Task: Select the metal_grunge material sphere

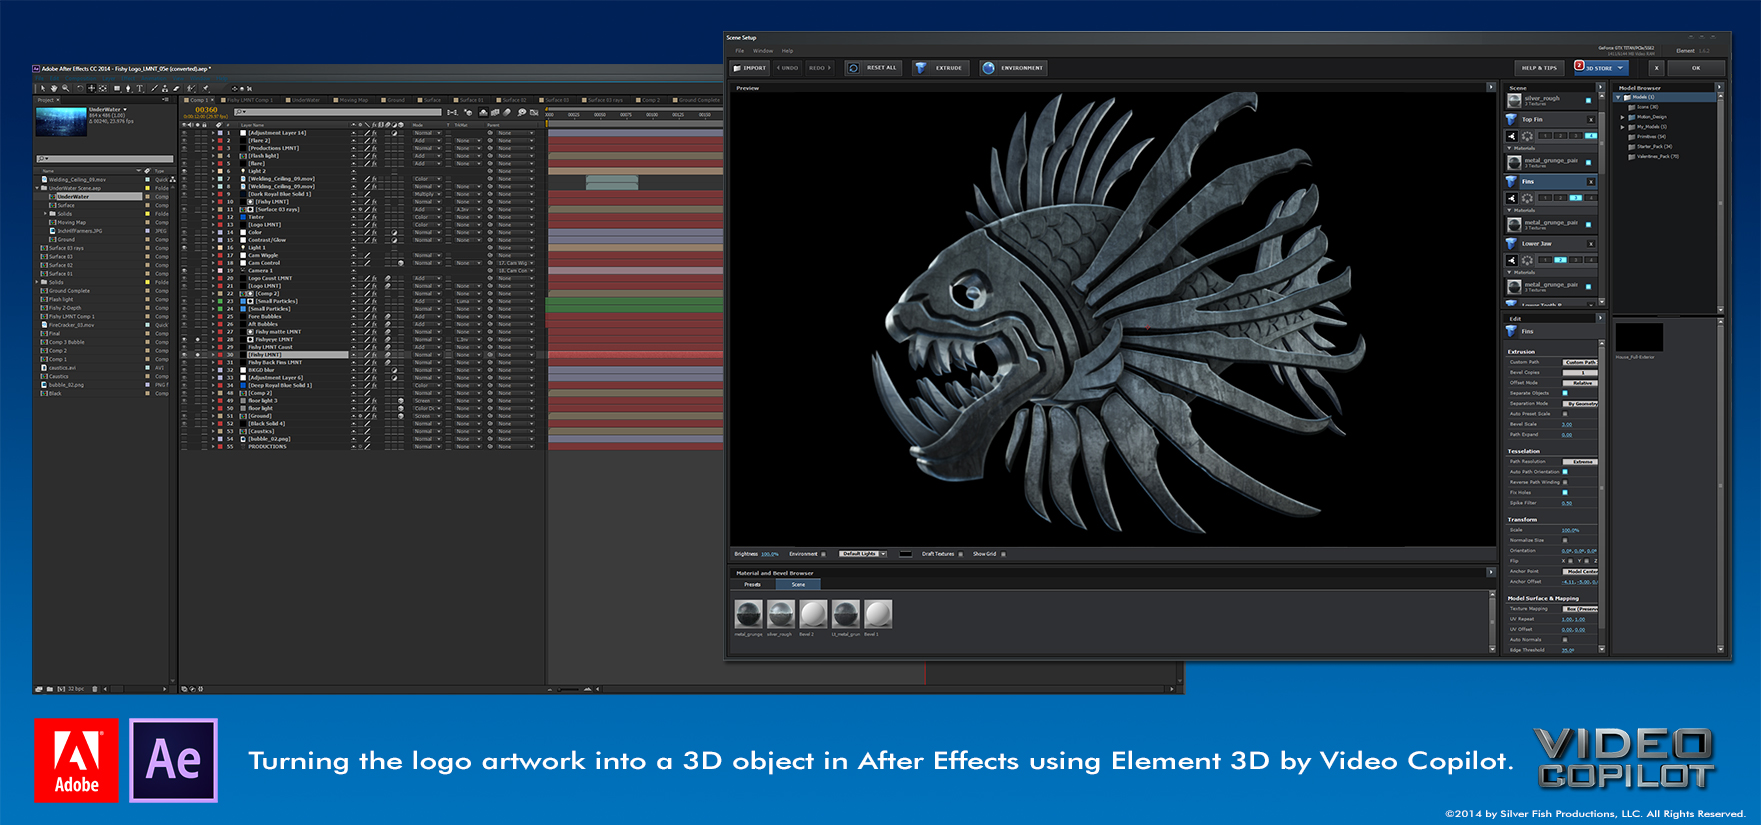Action: coord(748,613)
